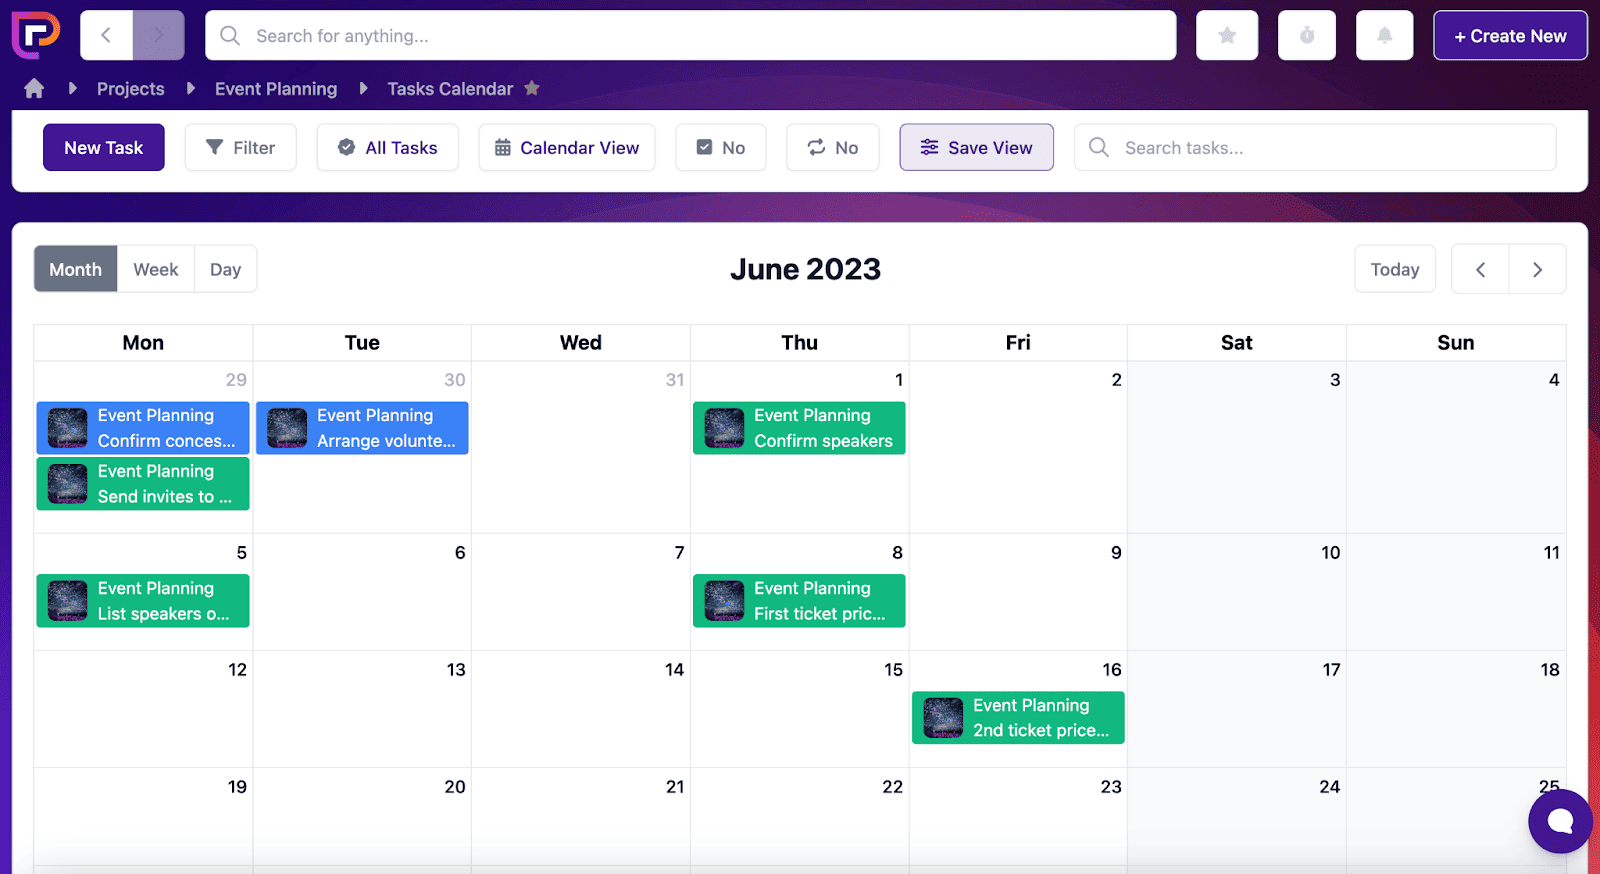Open 2nd ticket price task on June 16
1600x874 pixels.
[1018, 718]
